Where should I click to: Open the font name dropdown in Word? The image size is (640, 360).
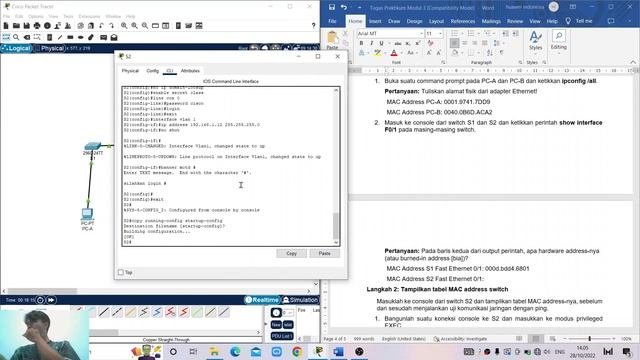(x=421, y=33)
